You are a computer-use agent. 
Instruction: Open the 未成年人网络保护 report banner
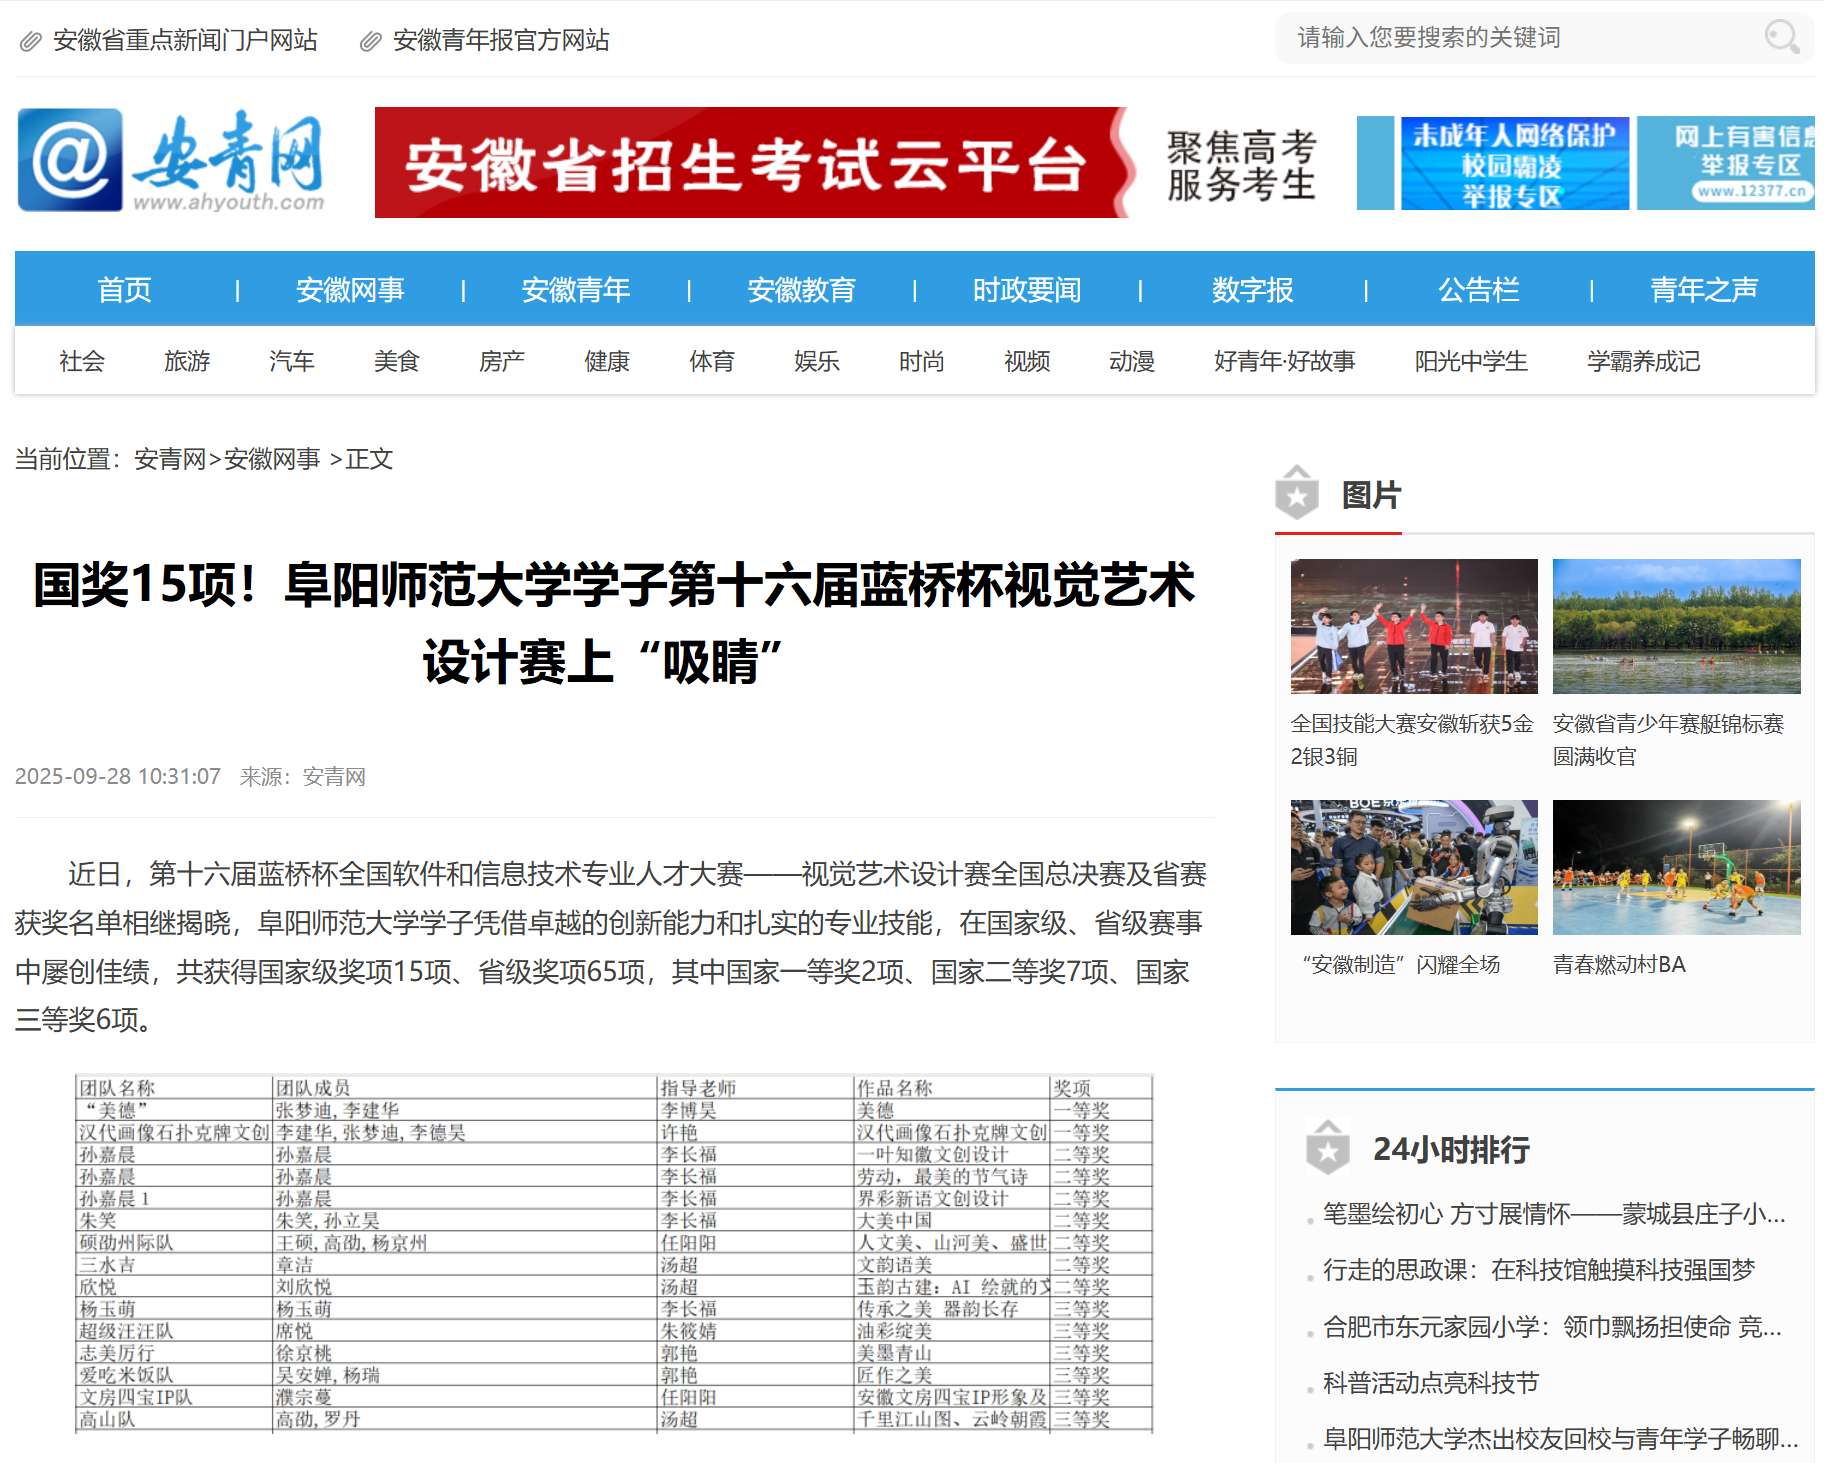pyautogui.click(x=1514, y=163)
